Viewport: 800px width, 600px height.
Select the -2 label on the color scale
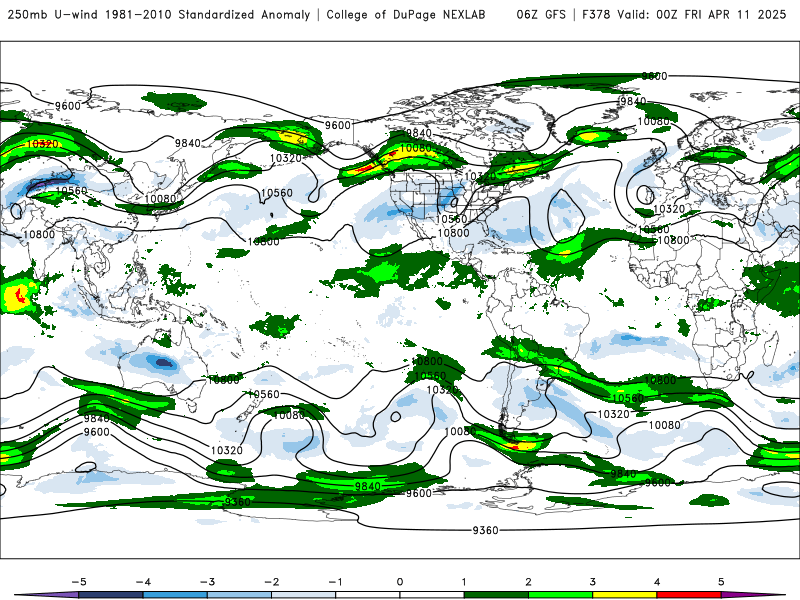click(x=271, y=582)
